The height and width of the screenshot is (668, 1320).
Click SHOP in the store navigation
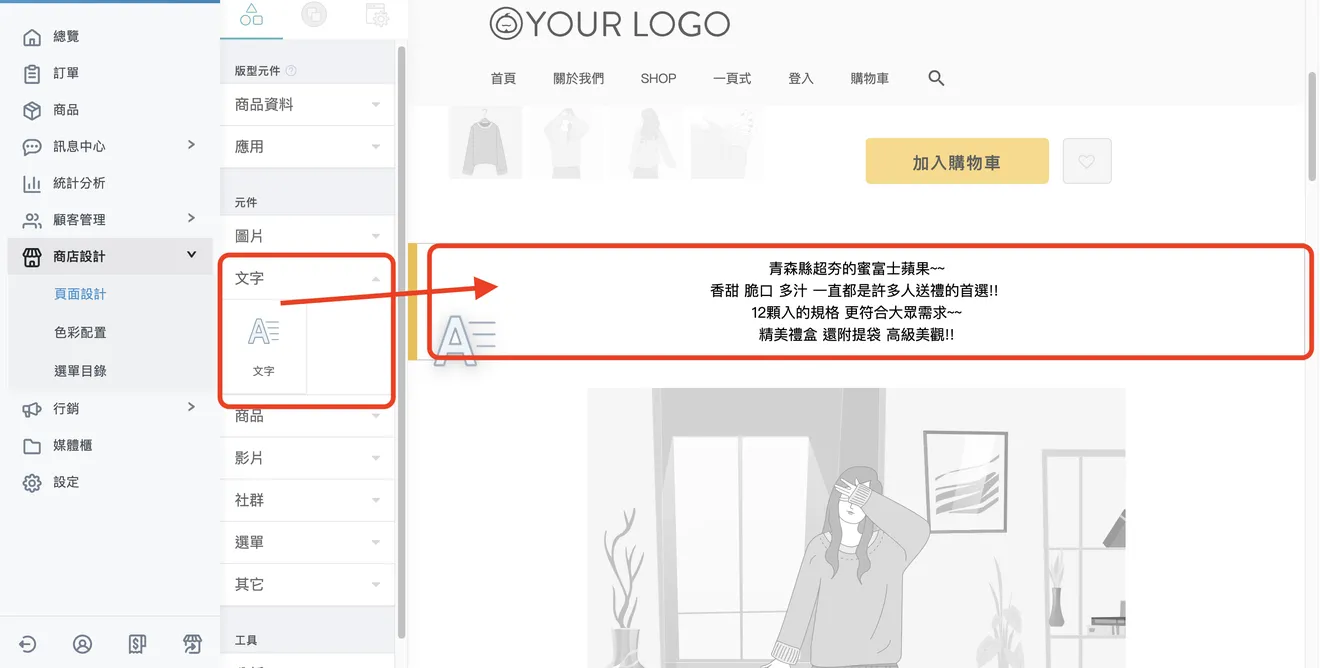(659, 78)
